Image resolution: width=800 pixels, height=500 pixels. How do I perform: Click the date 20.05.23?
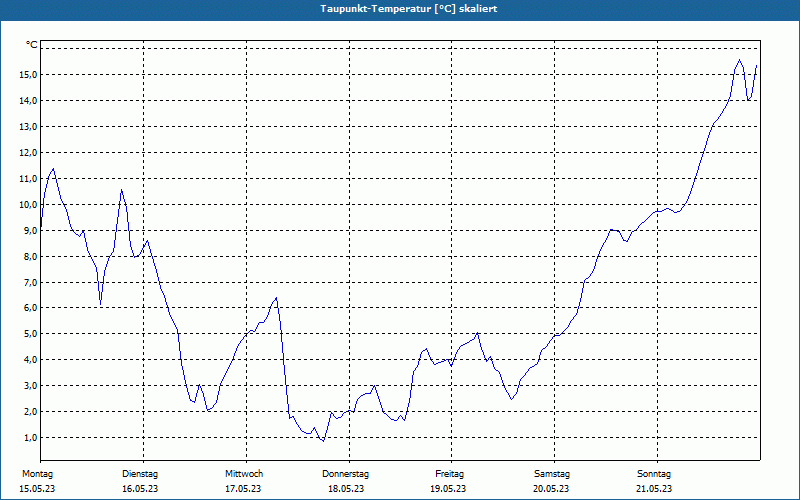point(552,489)
